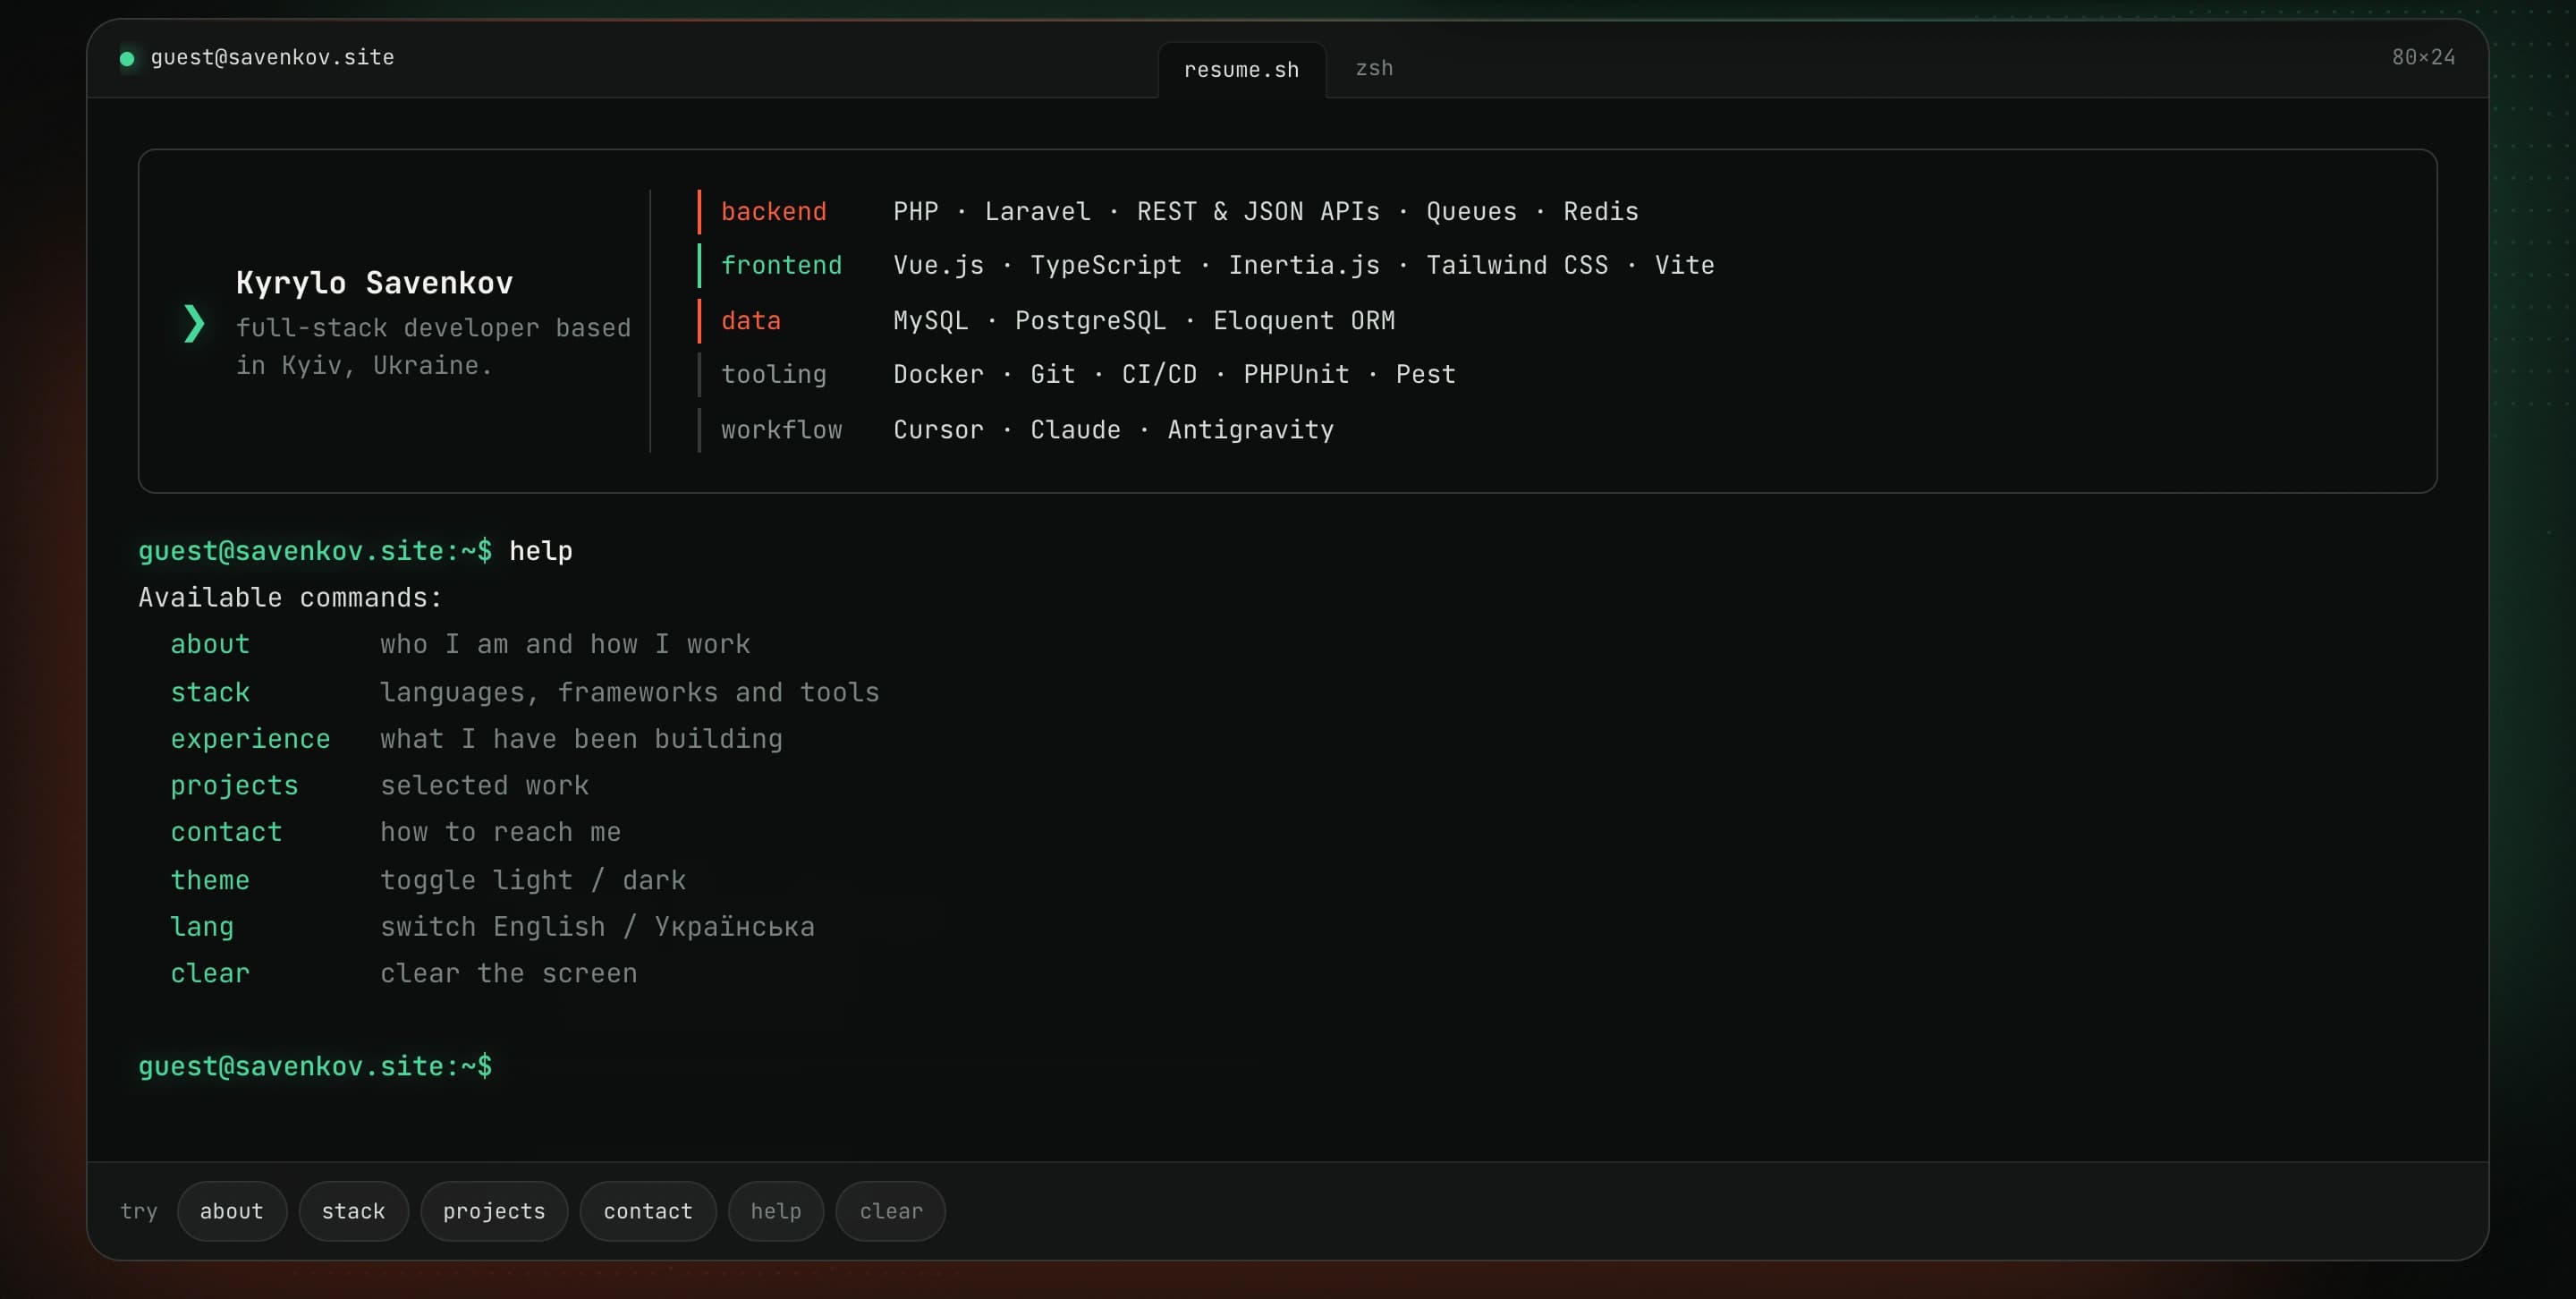
Task: Click the 'lang' command in the help list
Action: point(202,927)
